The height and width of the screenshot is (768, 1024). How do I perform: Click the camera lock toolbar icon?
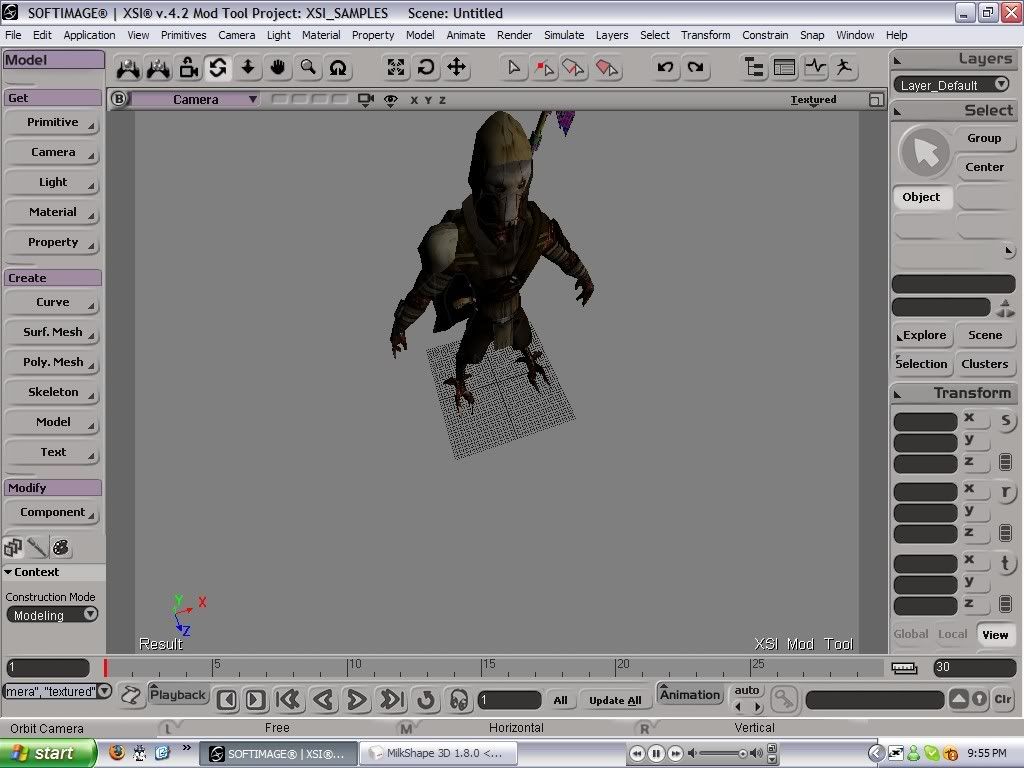pos(189,67)
